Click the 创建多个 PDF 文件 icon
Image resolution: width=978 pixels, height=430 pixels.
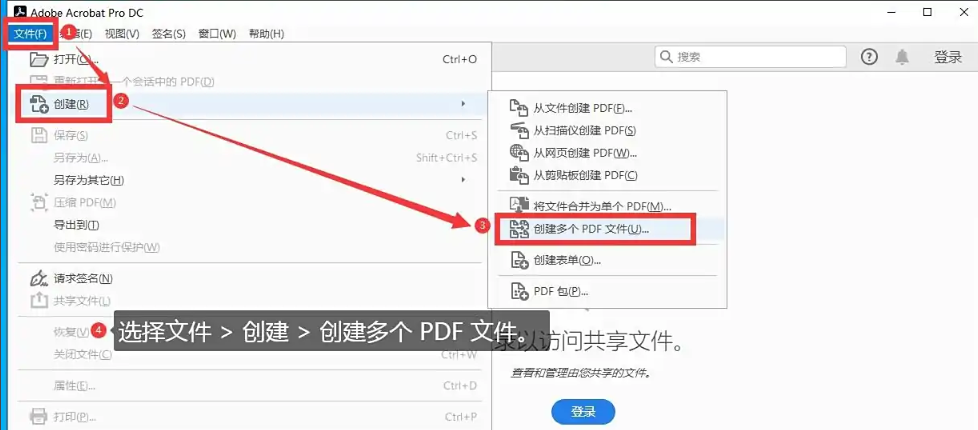[519, 229]
